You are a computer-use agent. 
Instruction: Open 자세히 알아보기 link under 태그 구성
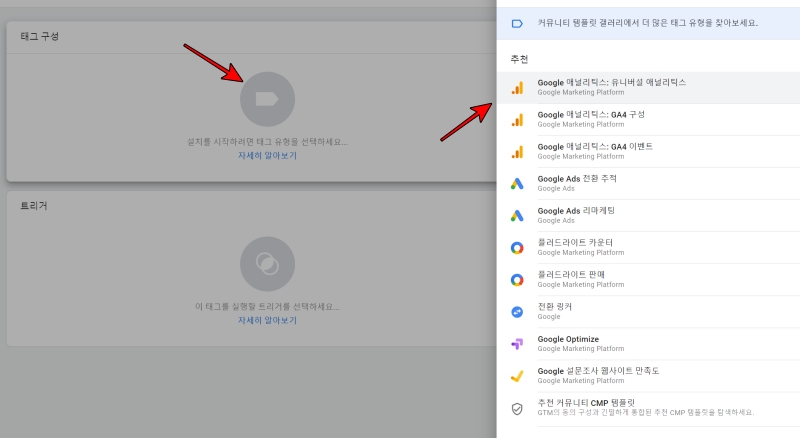click(x=267, y=155)
